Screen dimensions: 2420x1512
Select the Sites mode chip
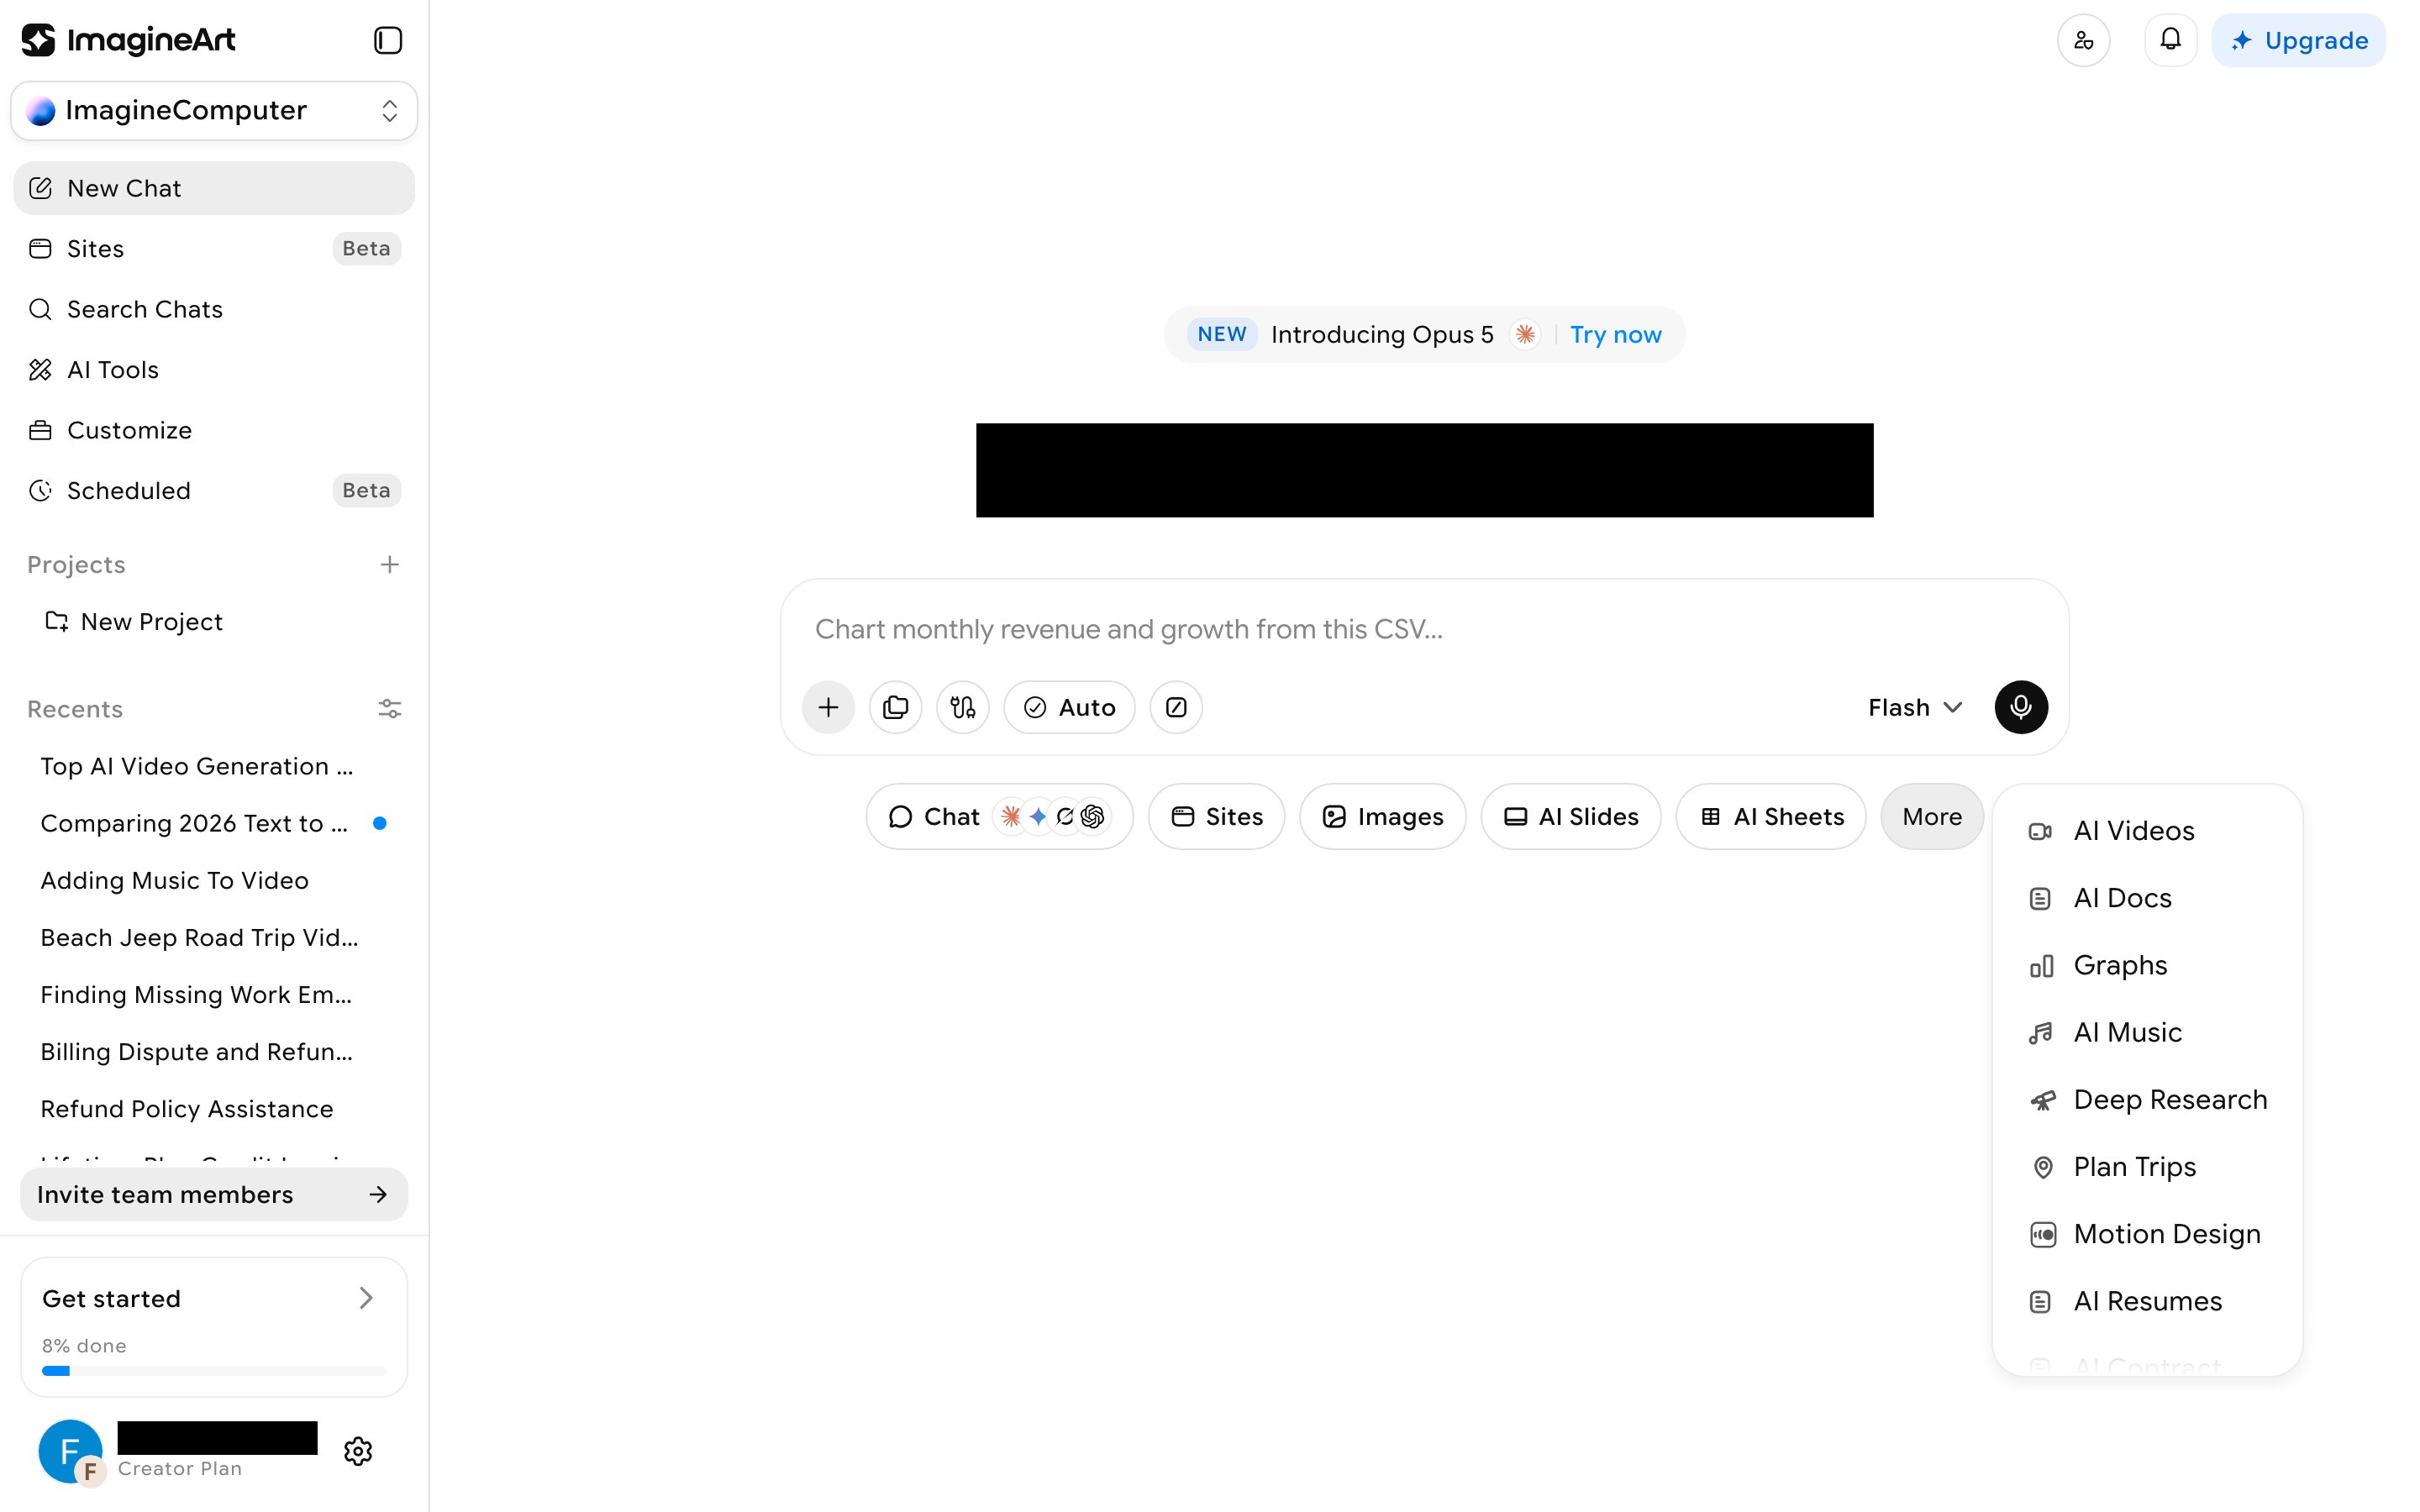[x=1216, y=816]
